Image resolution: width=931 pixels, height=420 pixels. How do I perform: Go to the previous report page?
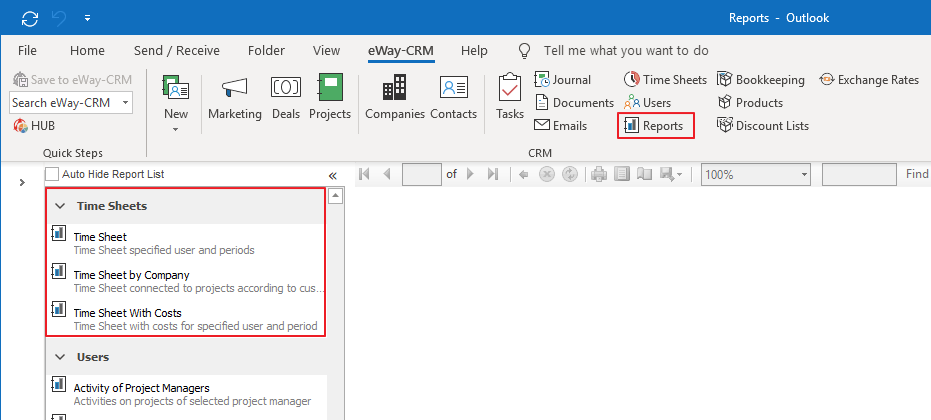387,174
